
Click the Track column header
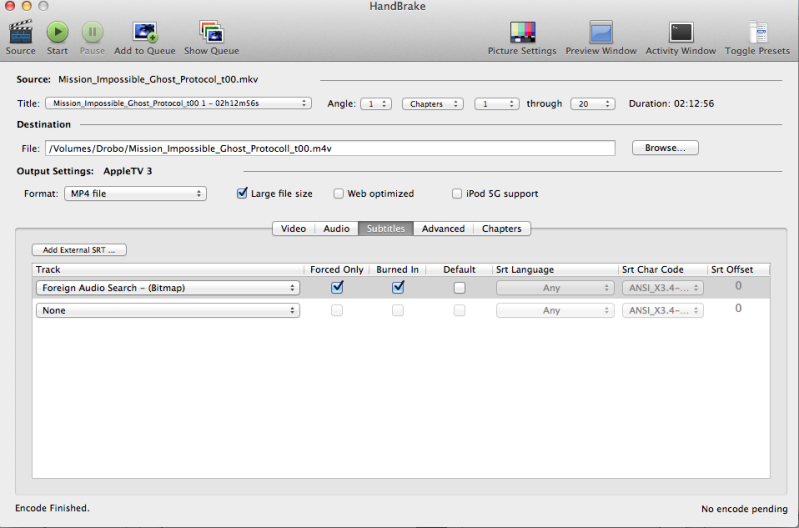pyautogui.click(x=169, y=270)
